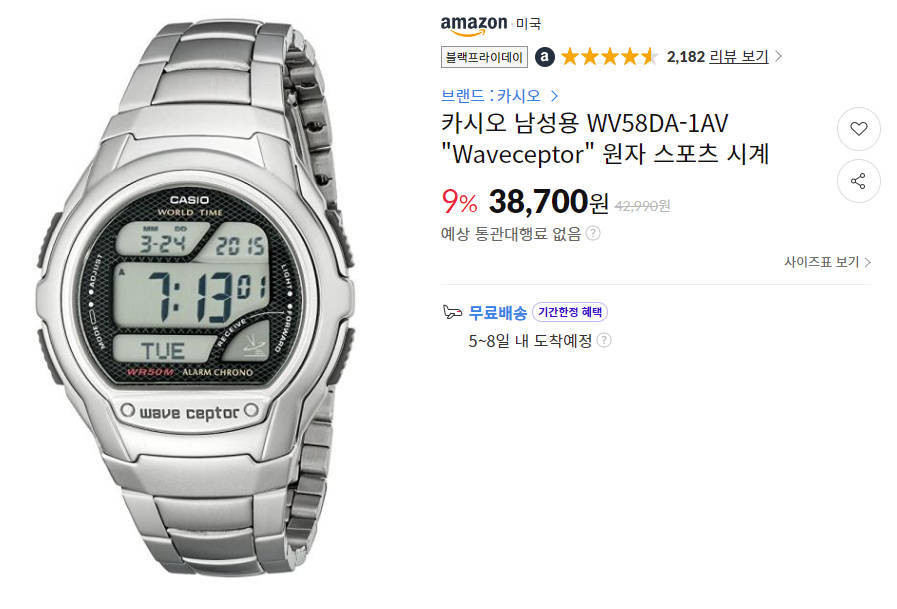Screen dimensions: 897x609
Task: Click the product title WV58DA-1AV
Action: (605, 138)
